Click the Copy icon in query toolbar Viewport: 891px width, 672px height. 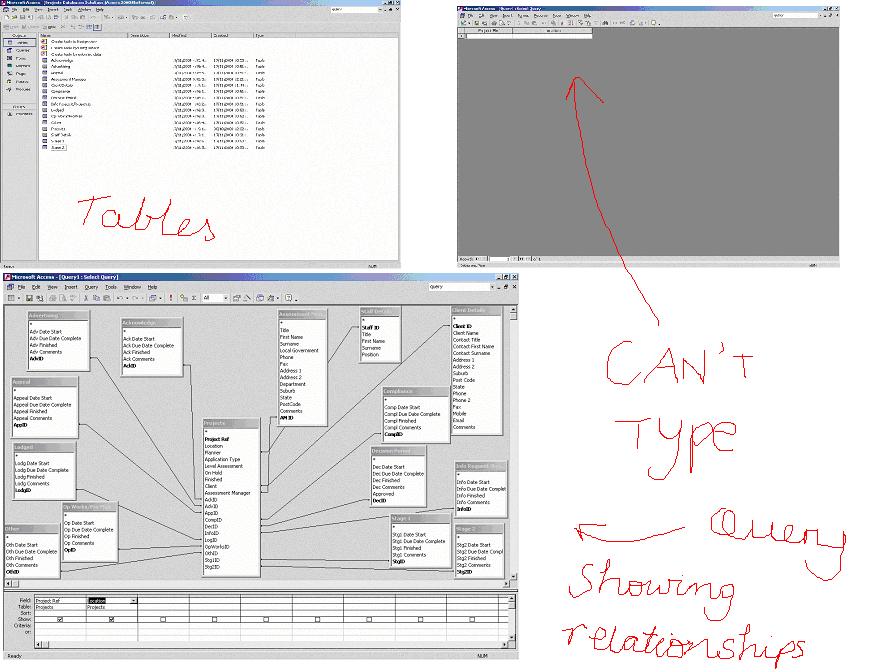pyautogui.click(x=95, y=298)
